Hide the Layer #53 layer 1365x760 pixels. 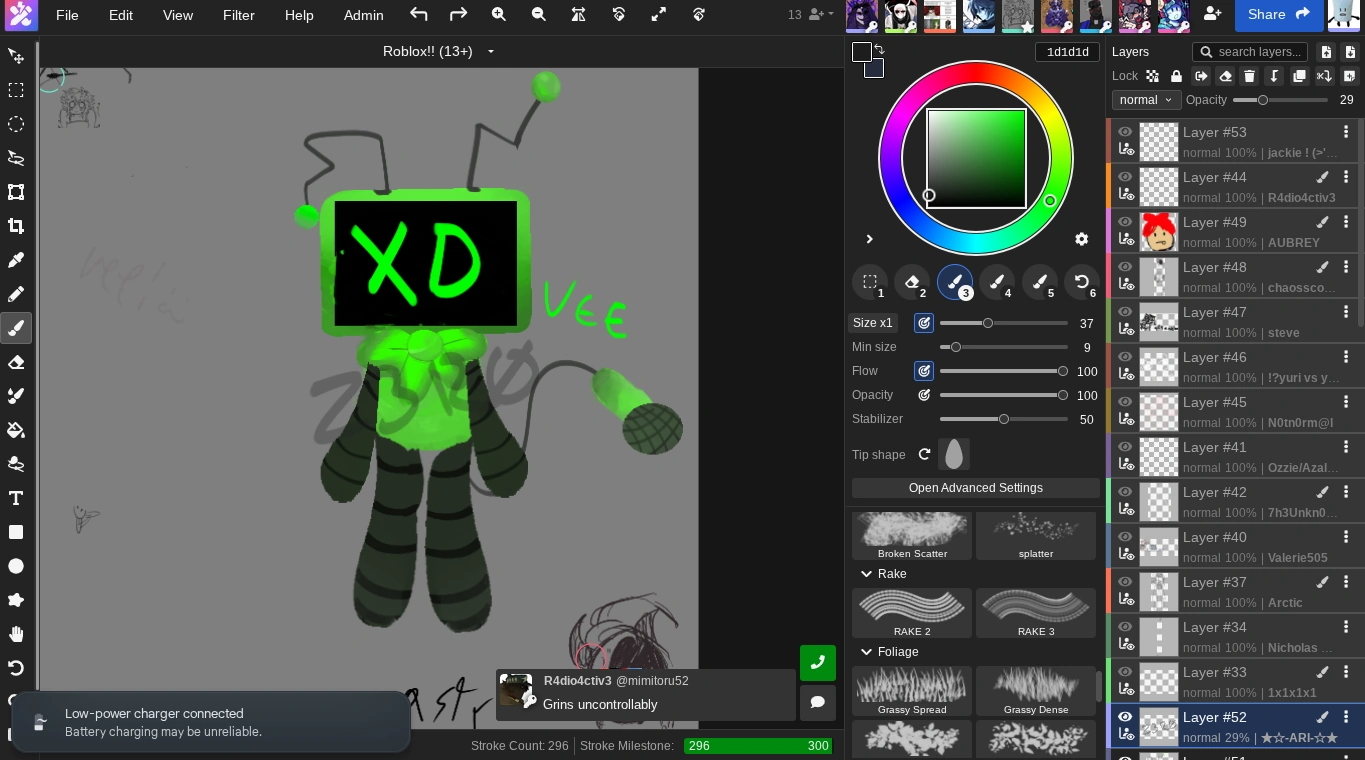click(x=1125, y=131)
